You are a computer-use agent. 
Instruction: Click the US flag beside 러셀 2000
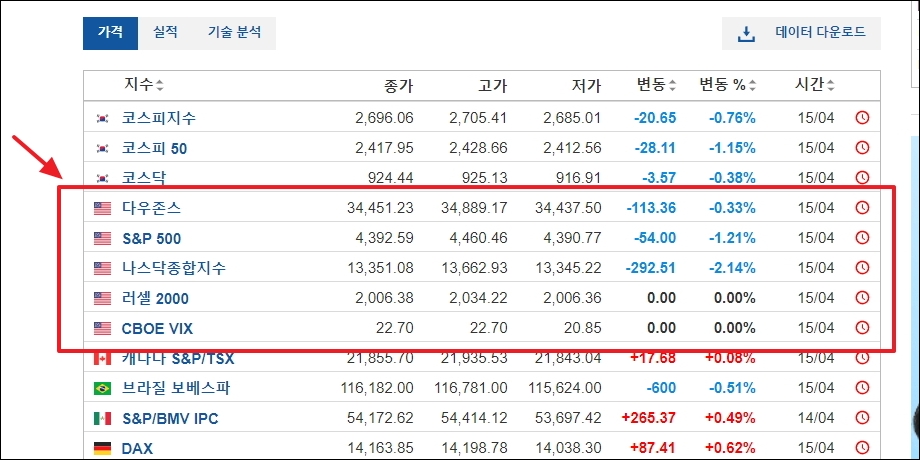click(102, 299)
